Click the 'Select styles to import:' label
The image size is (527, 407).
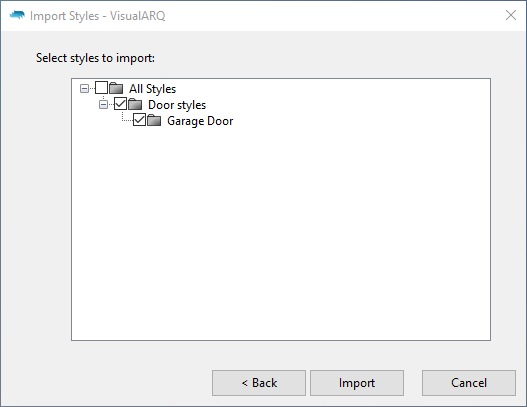pos(95,58)
